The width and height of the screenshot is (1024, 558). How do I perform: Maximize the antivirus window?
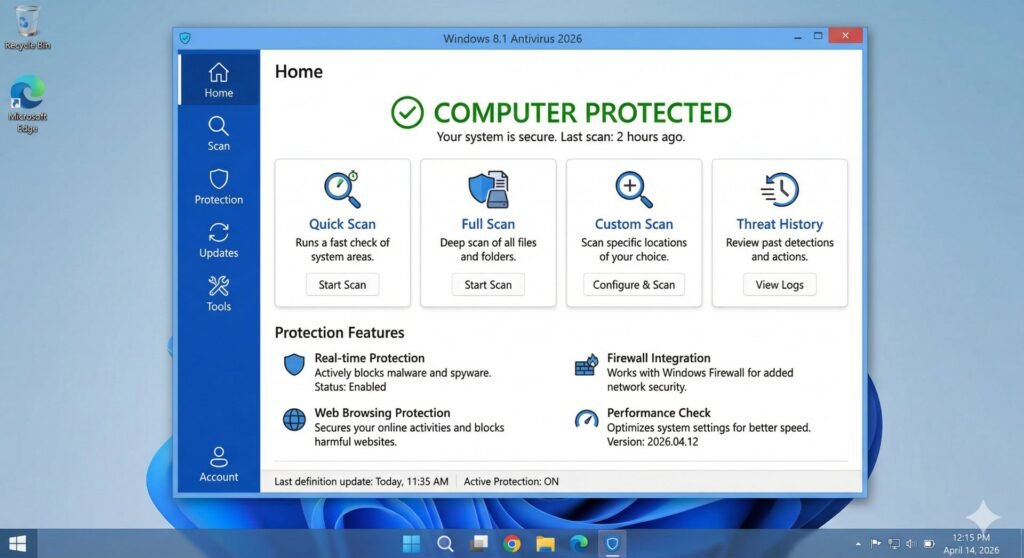[x=818, y=37]
